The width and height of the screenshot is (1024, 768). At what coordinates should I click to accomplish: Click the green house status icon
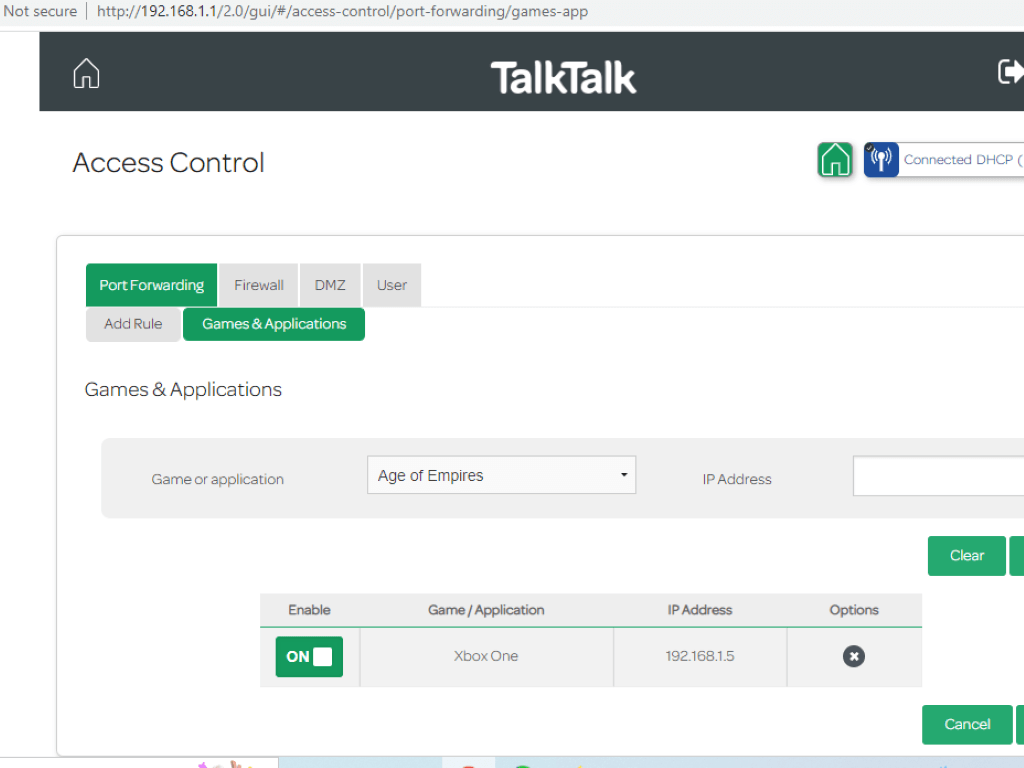click(x=835, y=159)
